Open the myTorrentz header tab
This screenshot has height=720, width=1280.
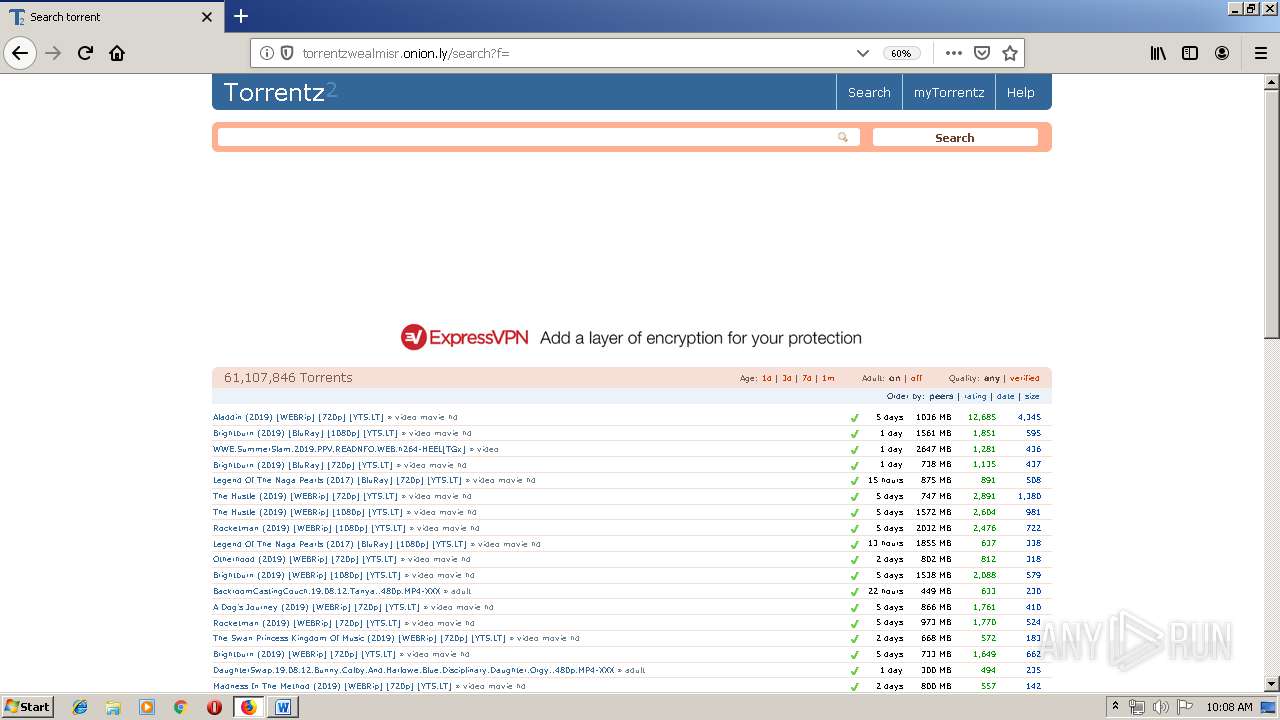(x=949, y=92)
